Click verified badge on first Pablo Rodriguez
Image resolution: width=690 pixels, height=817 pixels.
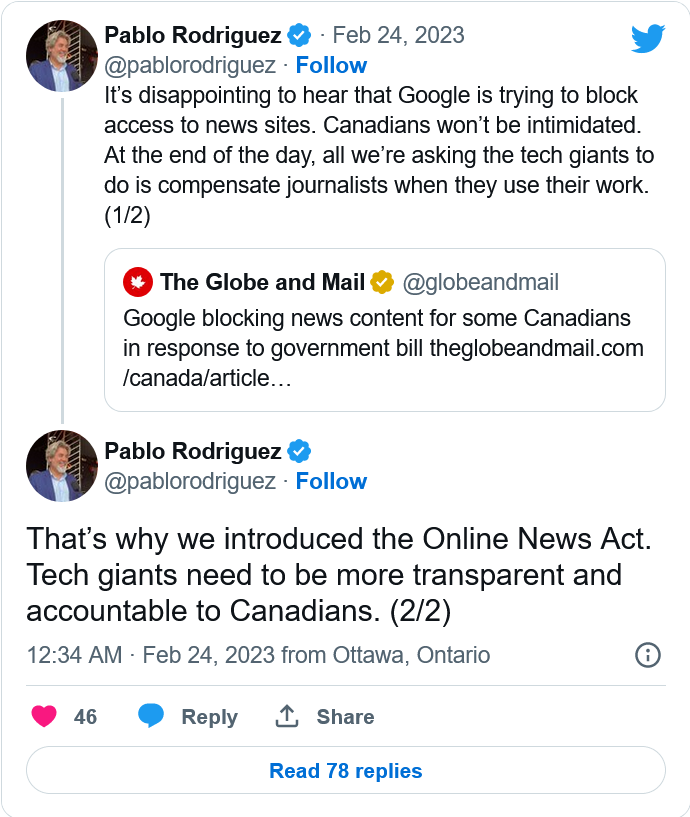point(299,35)
